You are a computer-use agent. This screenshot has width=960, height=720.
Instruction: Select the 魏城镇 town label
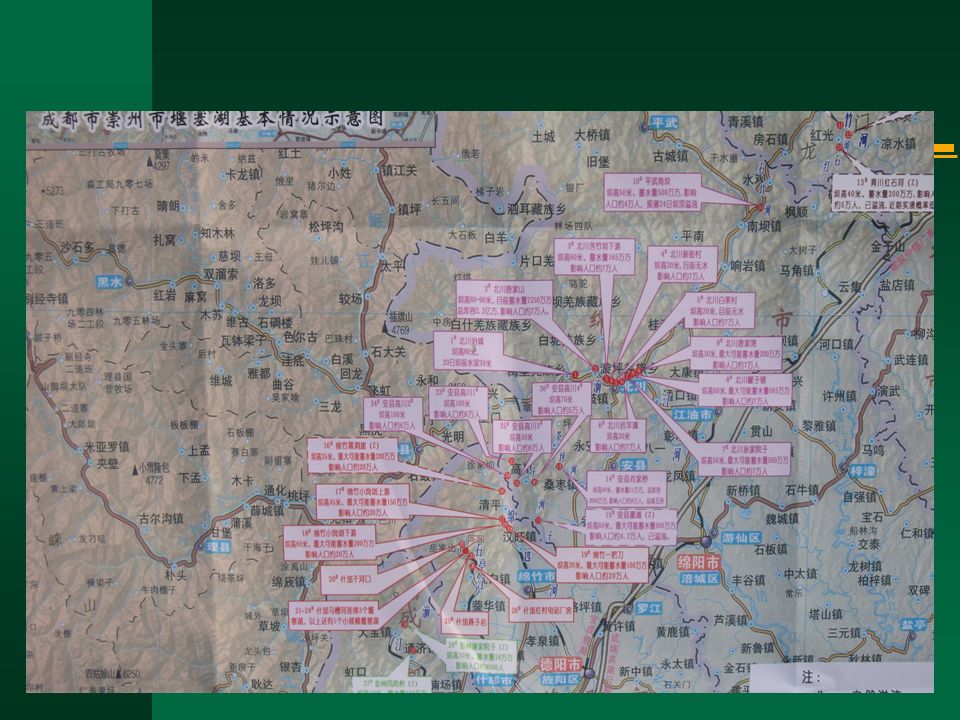click(x=782, y=519)
